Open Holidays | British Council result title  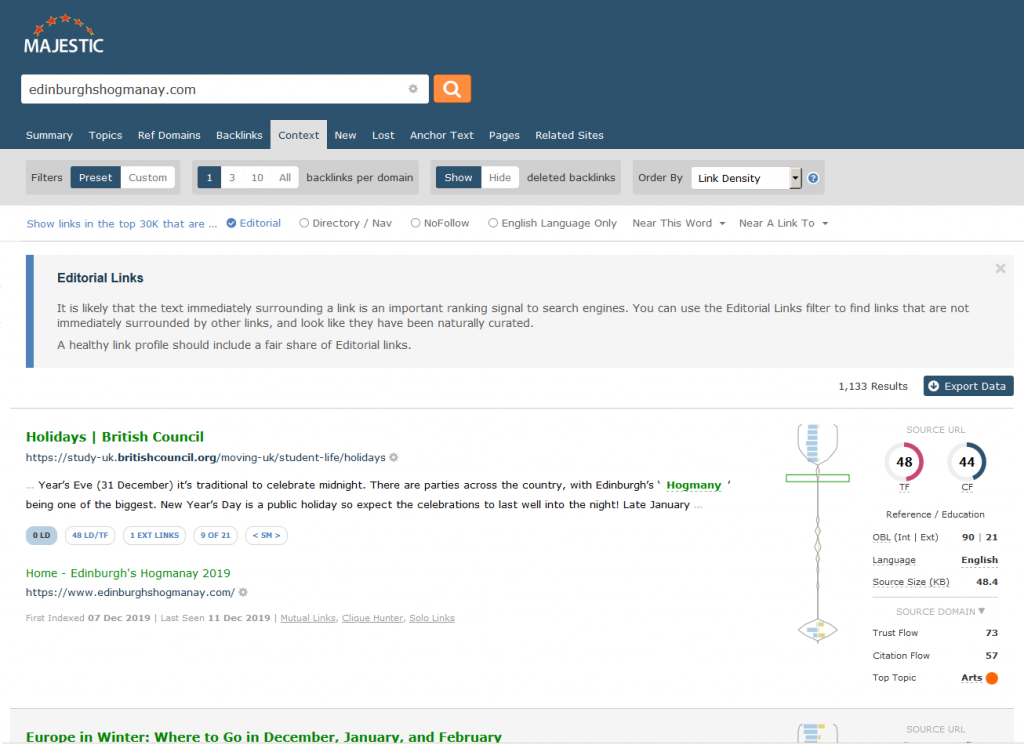point(115,437)
